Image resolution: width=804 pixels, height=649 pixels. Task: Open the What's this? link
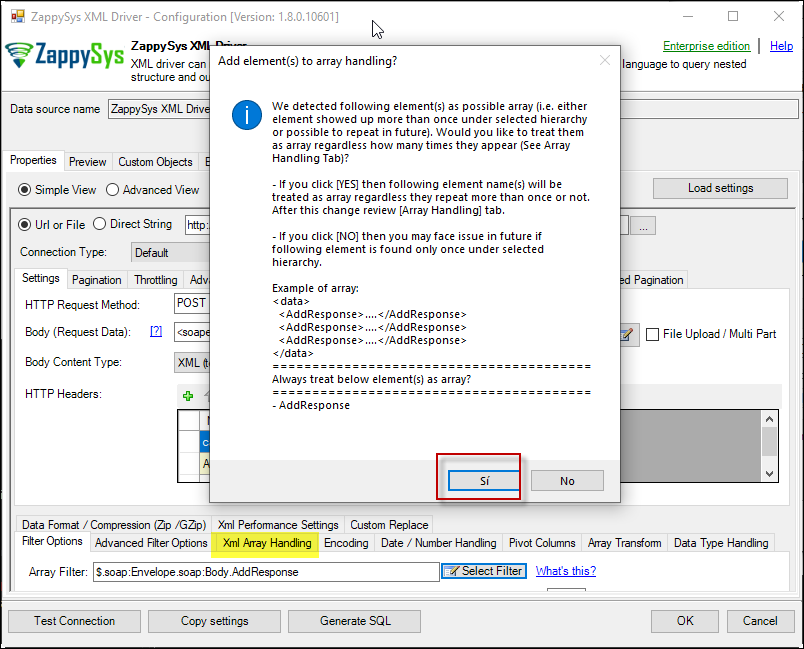point(566,571)
